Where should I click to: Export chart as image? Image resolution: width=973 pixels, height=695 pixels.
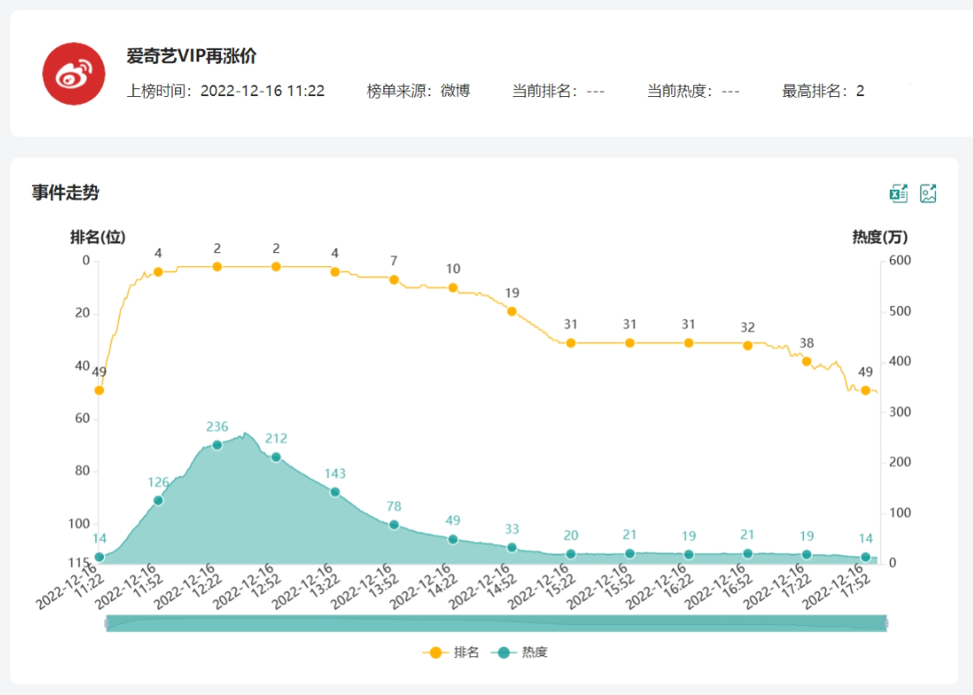[x=928, y=194]
